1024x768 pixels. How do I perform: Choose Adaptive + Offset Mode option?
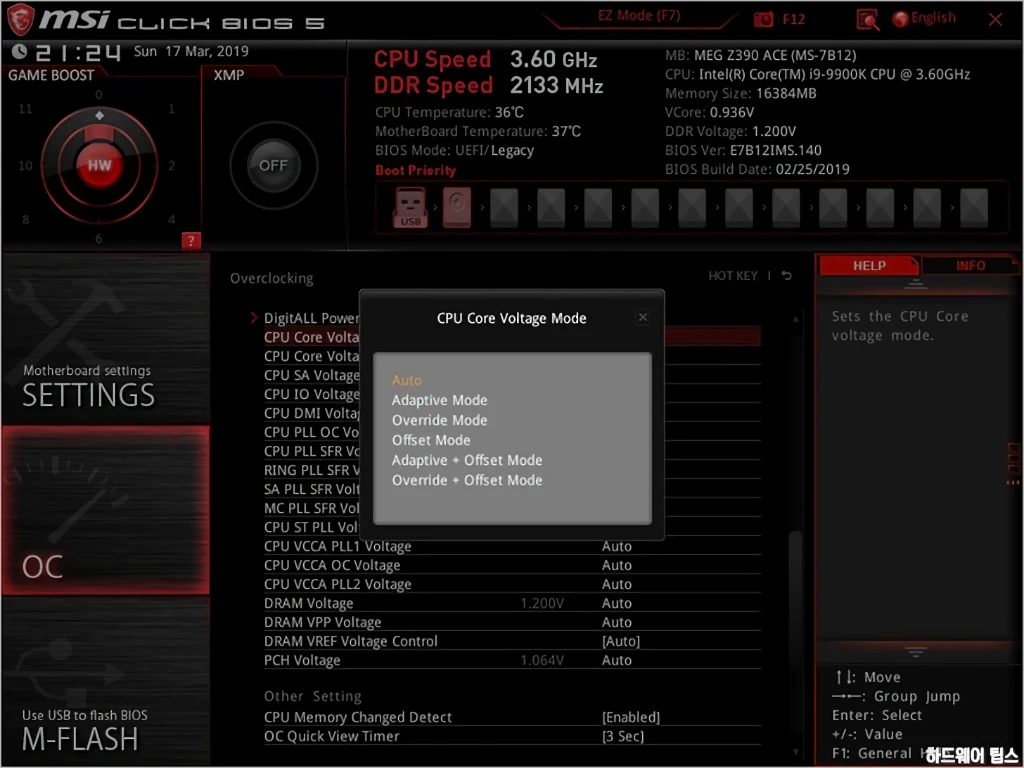pos(466,460)
